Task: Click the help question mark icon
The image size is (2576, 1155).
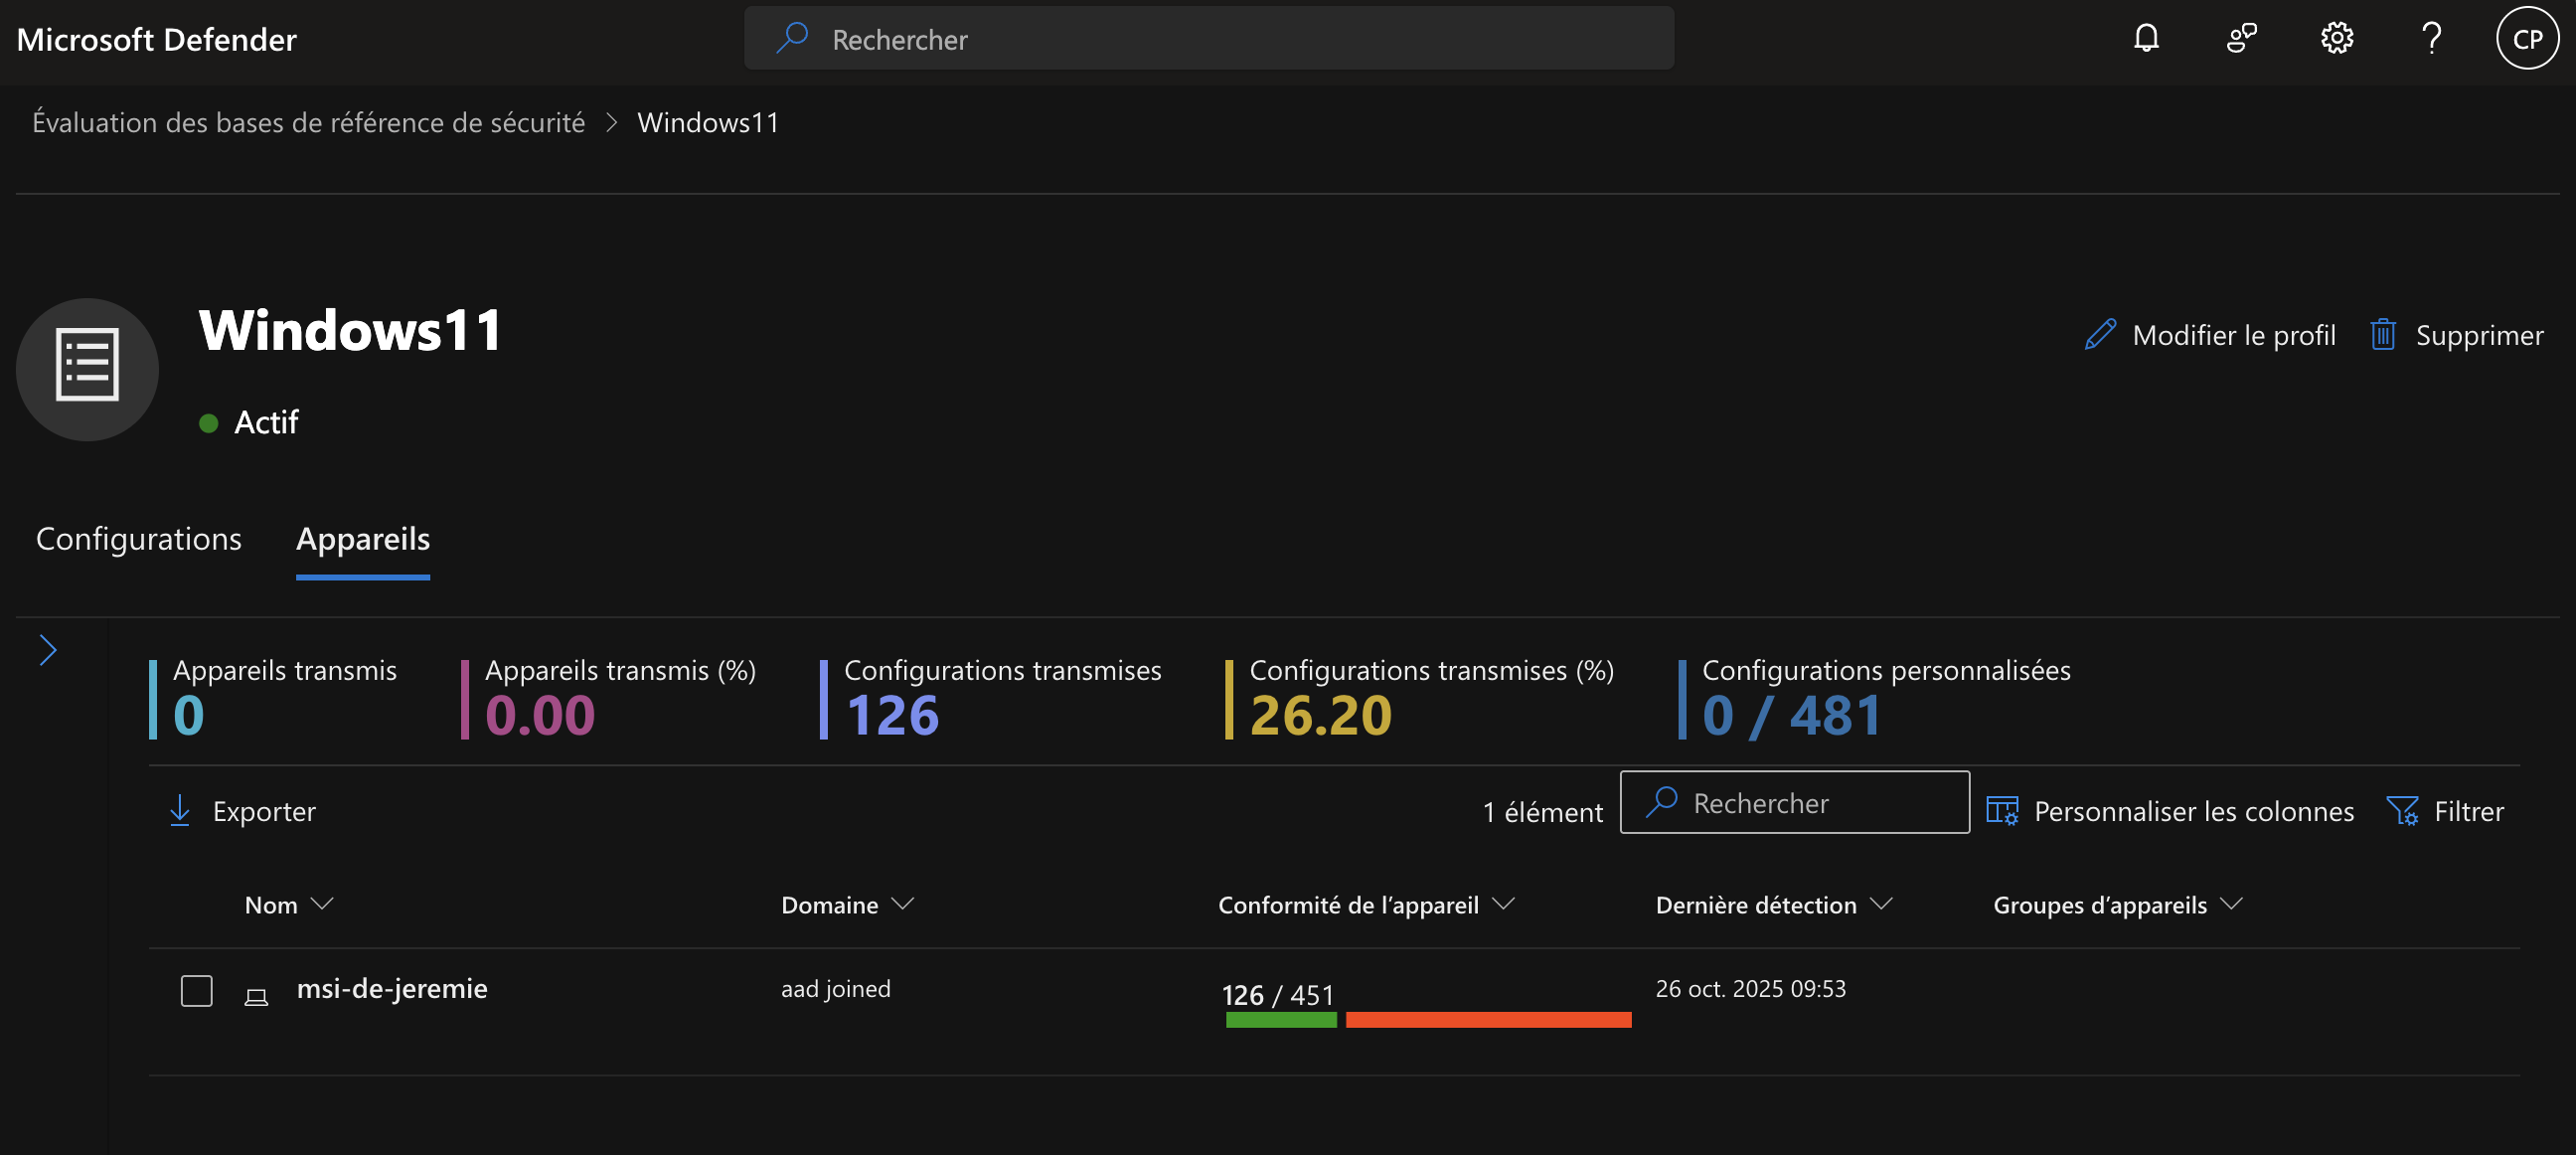Action: (2432, 39)
